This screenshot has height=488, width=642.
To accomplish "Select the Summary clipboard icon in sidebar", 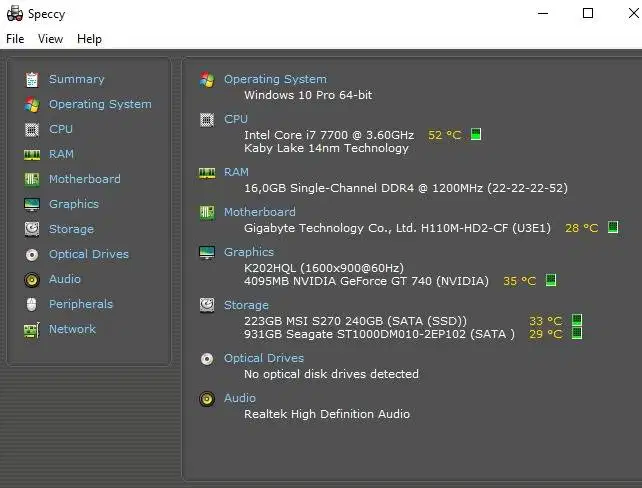I will coord(32,79).
